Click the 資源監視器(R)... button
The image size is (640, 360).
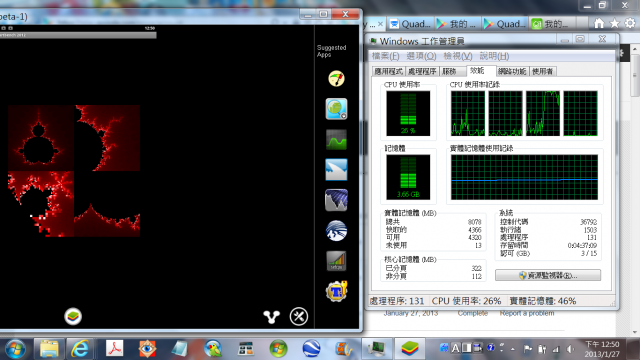click(x=548, y=275)
